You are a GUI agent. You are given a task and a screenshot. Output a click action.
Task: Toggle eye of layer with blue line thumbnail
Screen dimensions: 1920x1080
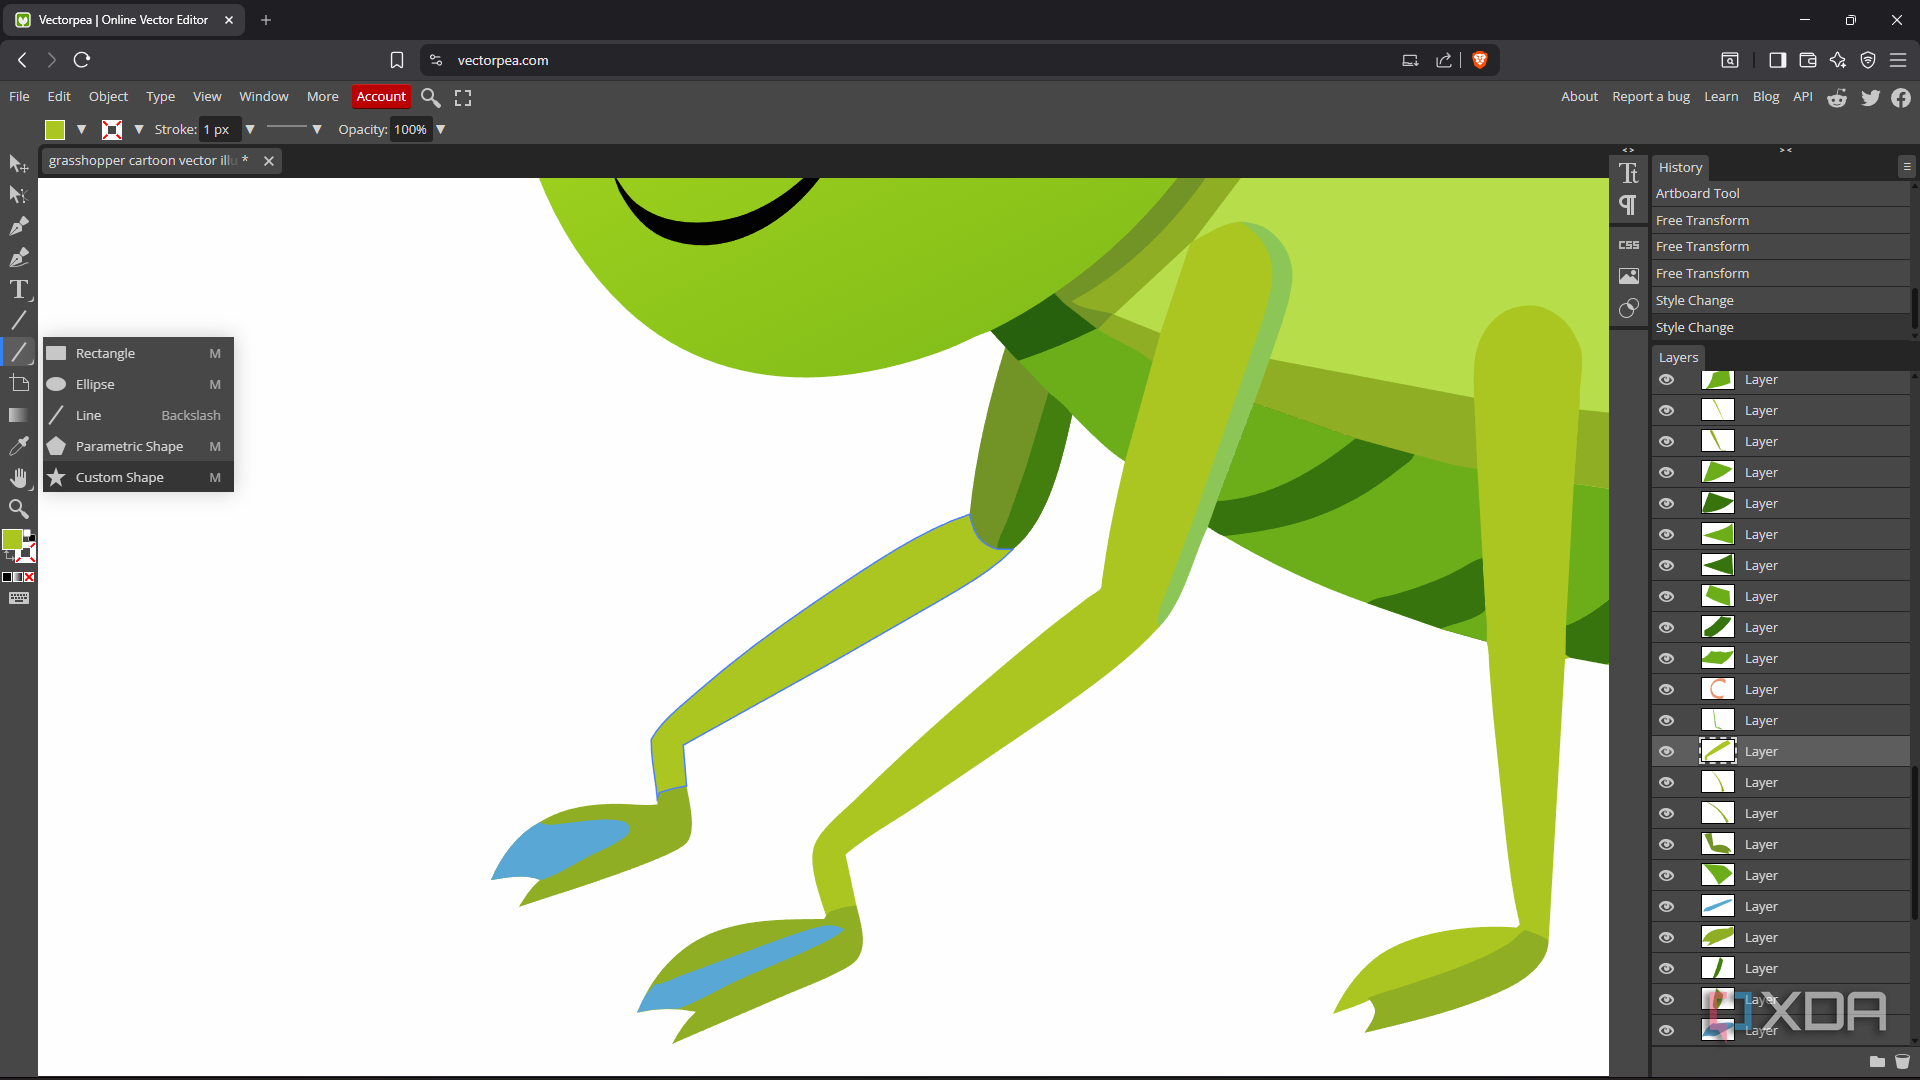tap(1666, 906)
